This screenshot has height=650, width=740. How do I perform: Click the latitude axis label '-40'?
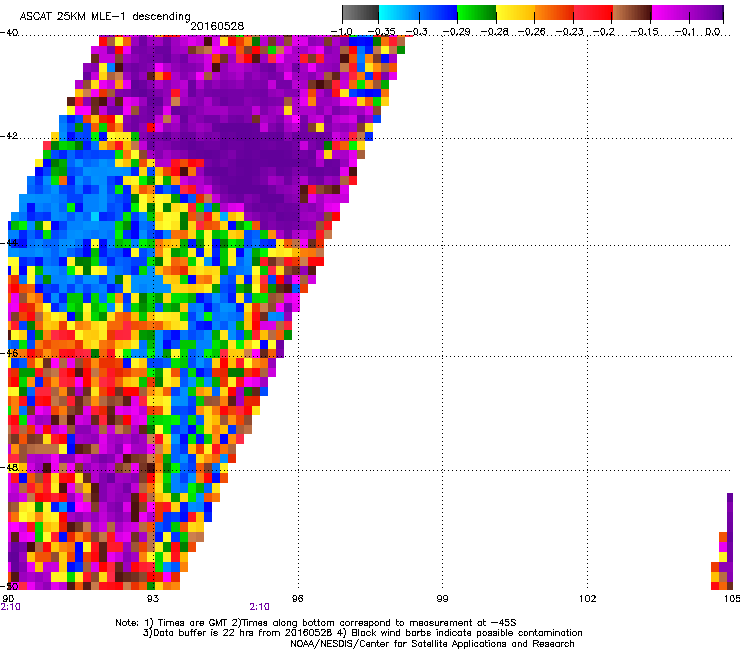9,33
